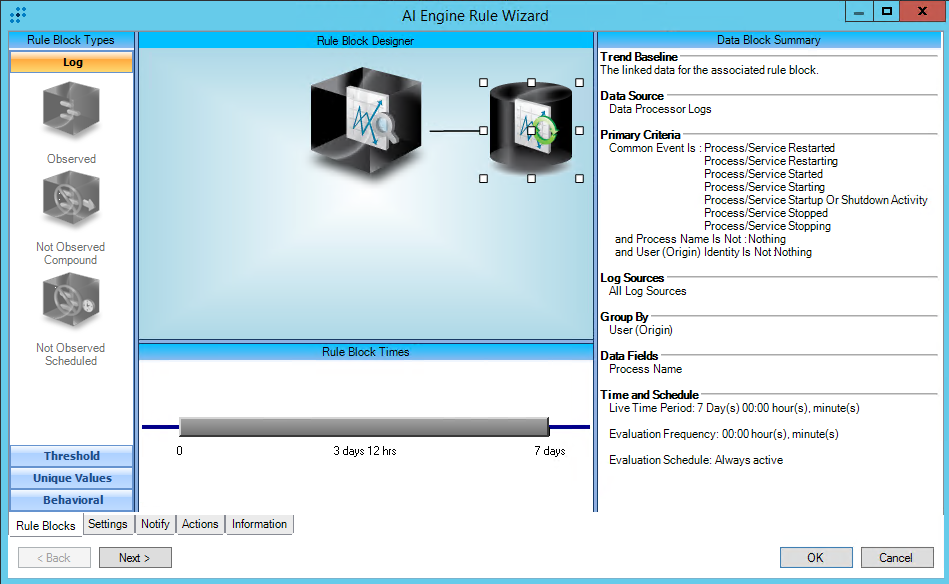Go to the Actions tab
Screen dimensions: 949x584
[x=200, y=524]
